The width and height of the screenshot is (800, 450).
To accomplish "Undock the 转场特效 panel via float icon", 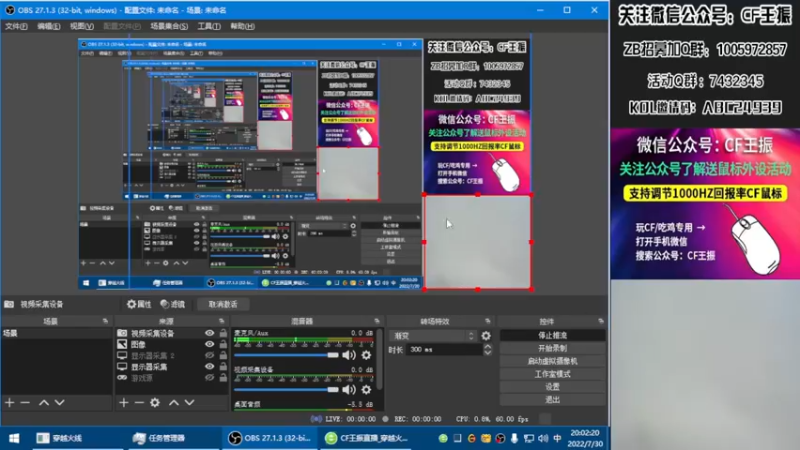I will 488,321.
